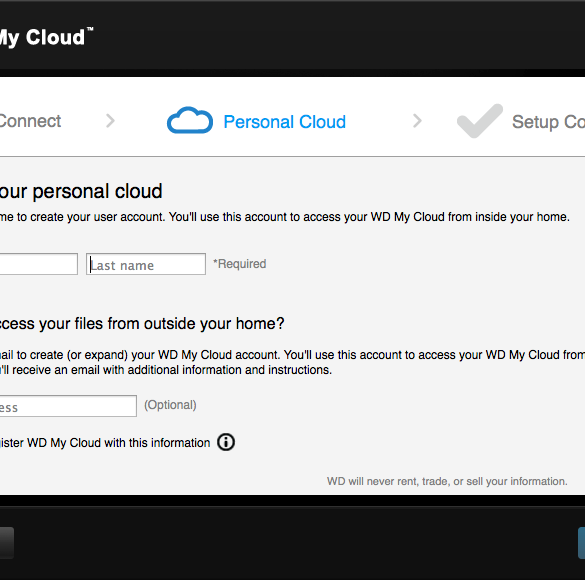Click the WD will never rent, trade notice
The image size is (585, 580).
coord(447,481)
